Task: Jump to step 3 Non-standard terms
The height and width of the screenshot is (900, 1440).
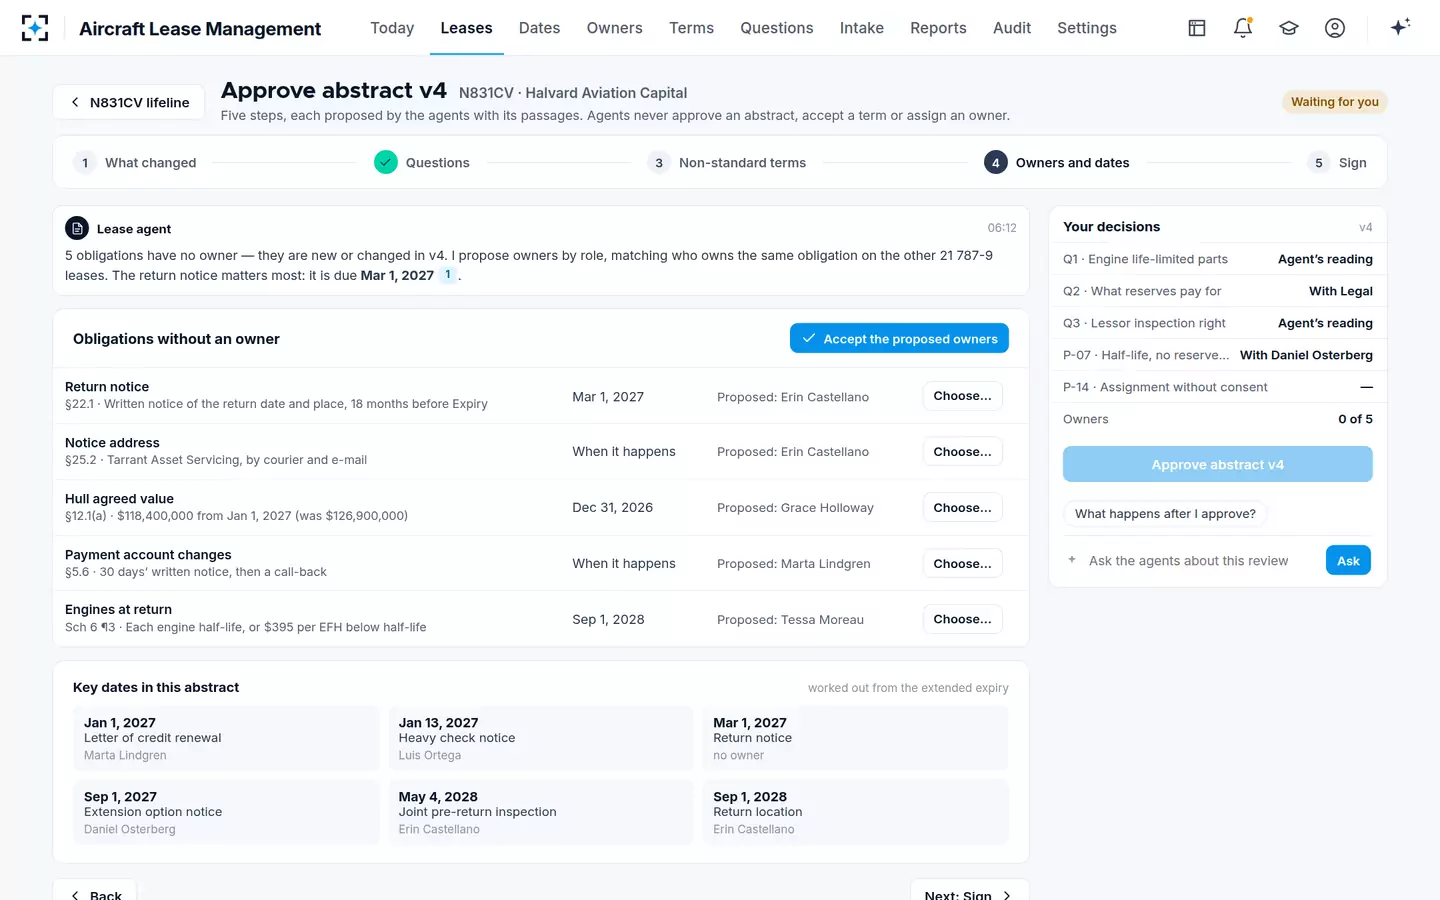Action: coord(727,163)
